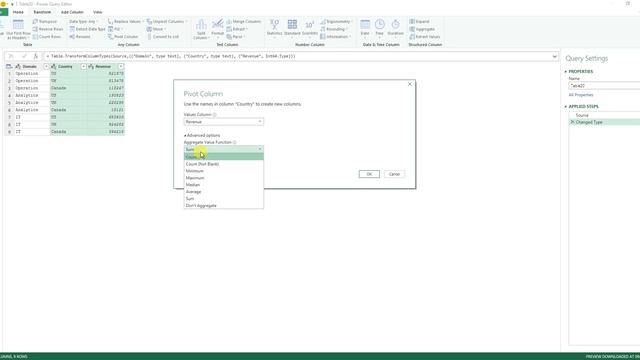Open the Rounding dropdown

tap(333, 29)
